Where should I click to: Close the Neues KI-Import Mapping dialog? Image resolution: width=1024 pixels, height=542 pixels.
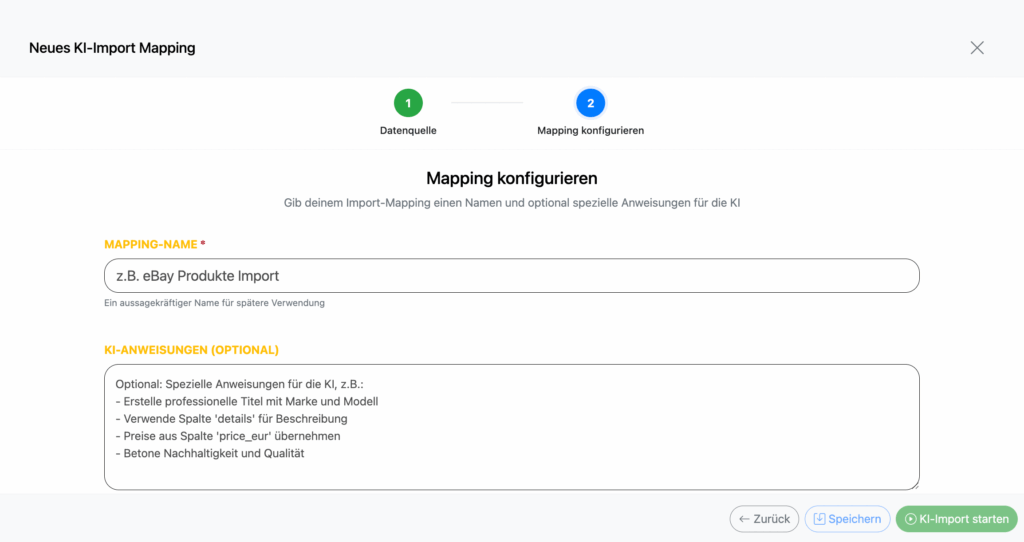tap(977, 48)
